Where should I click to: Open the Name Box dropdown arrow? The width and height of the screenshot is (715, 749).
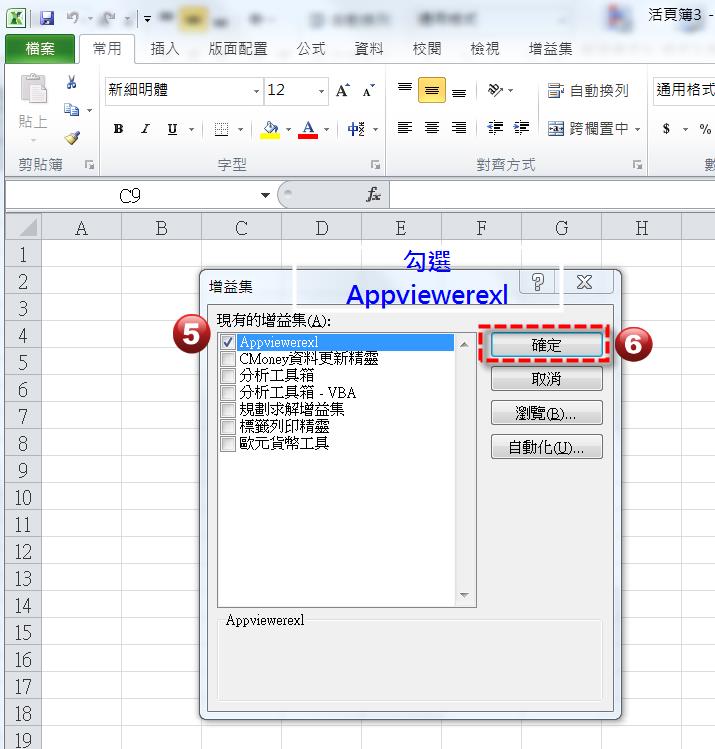coord(265,195)
